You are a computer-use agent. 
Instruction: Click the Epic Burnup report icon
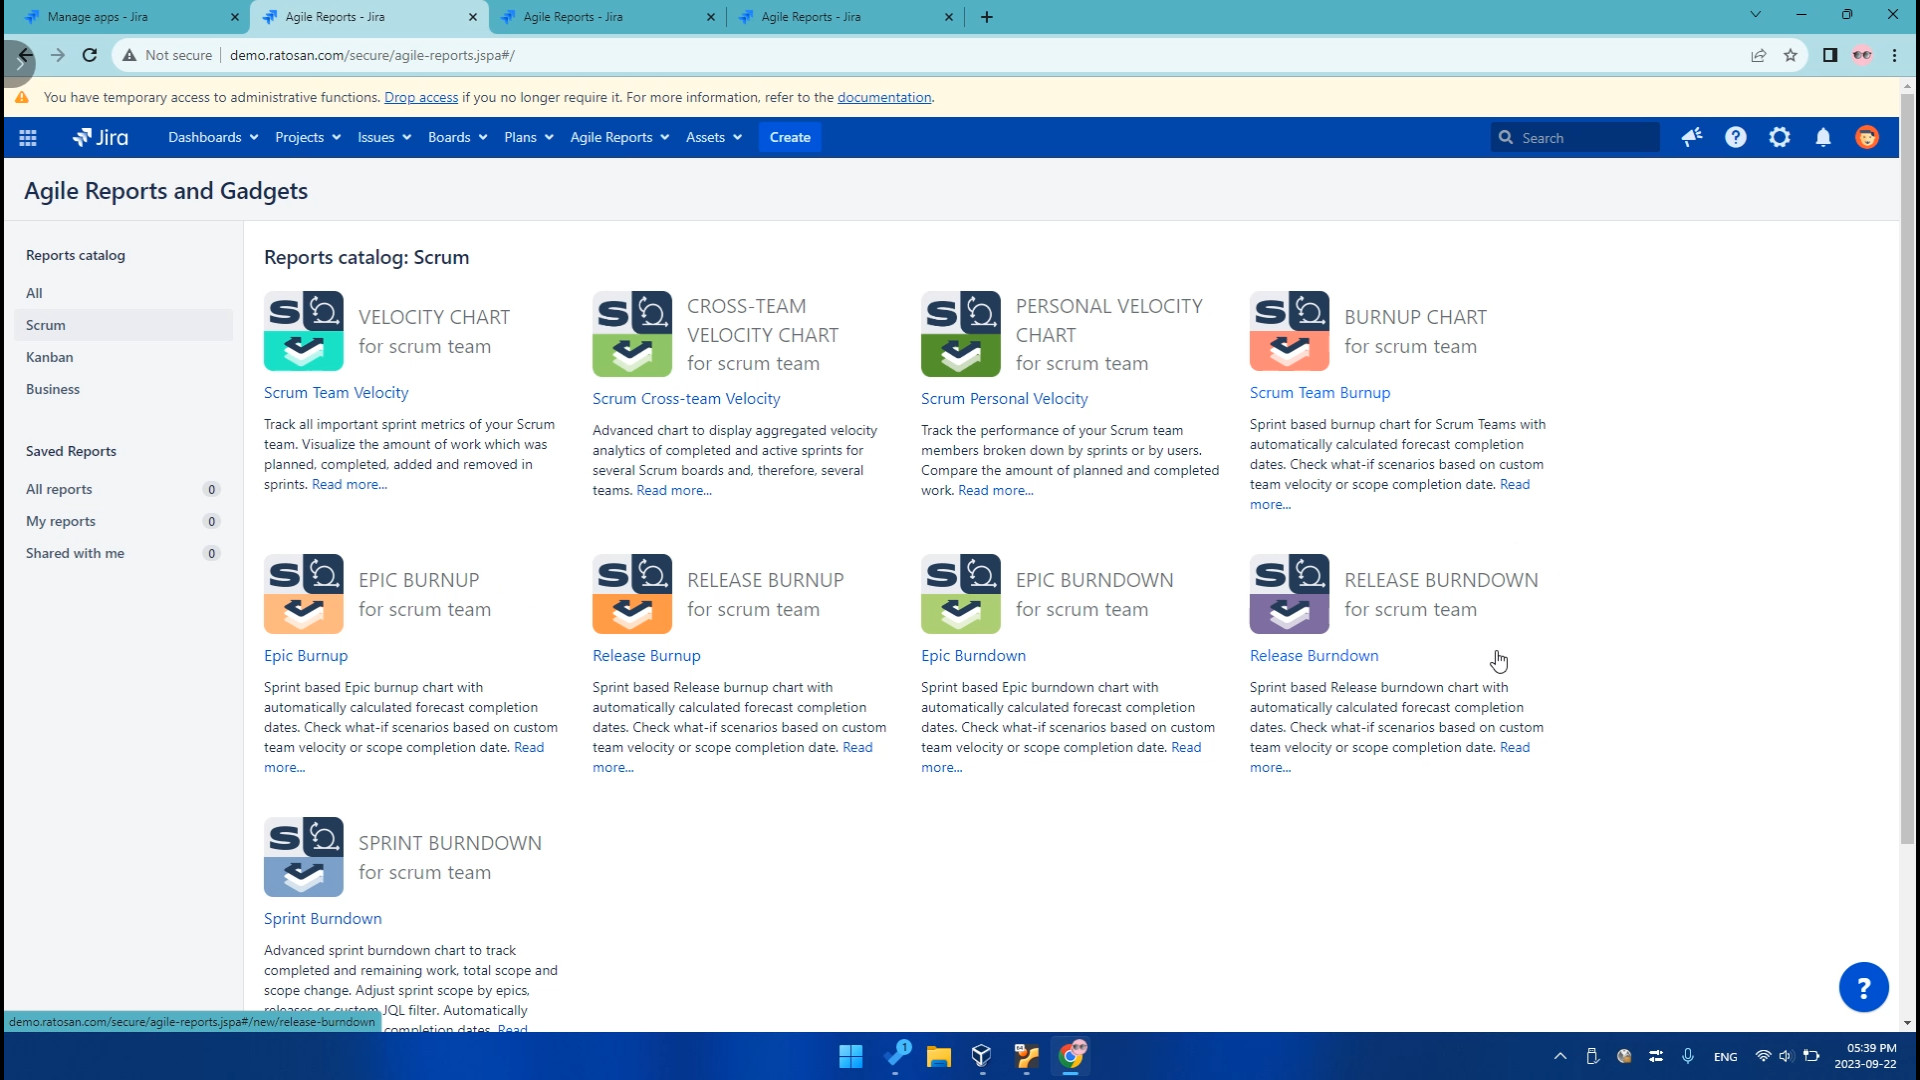(304, 594)
